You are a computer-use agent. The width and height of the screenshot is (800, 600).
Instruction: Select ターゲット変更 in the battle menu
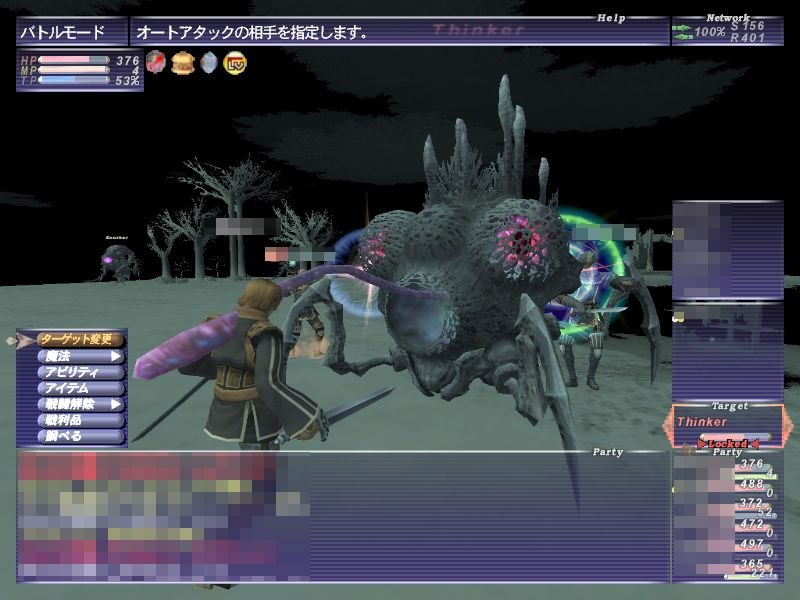[x=80, y=339]
